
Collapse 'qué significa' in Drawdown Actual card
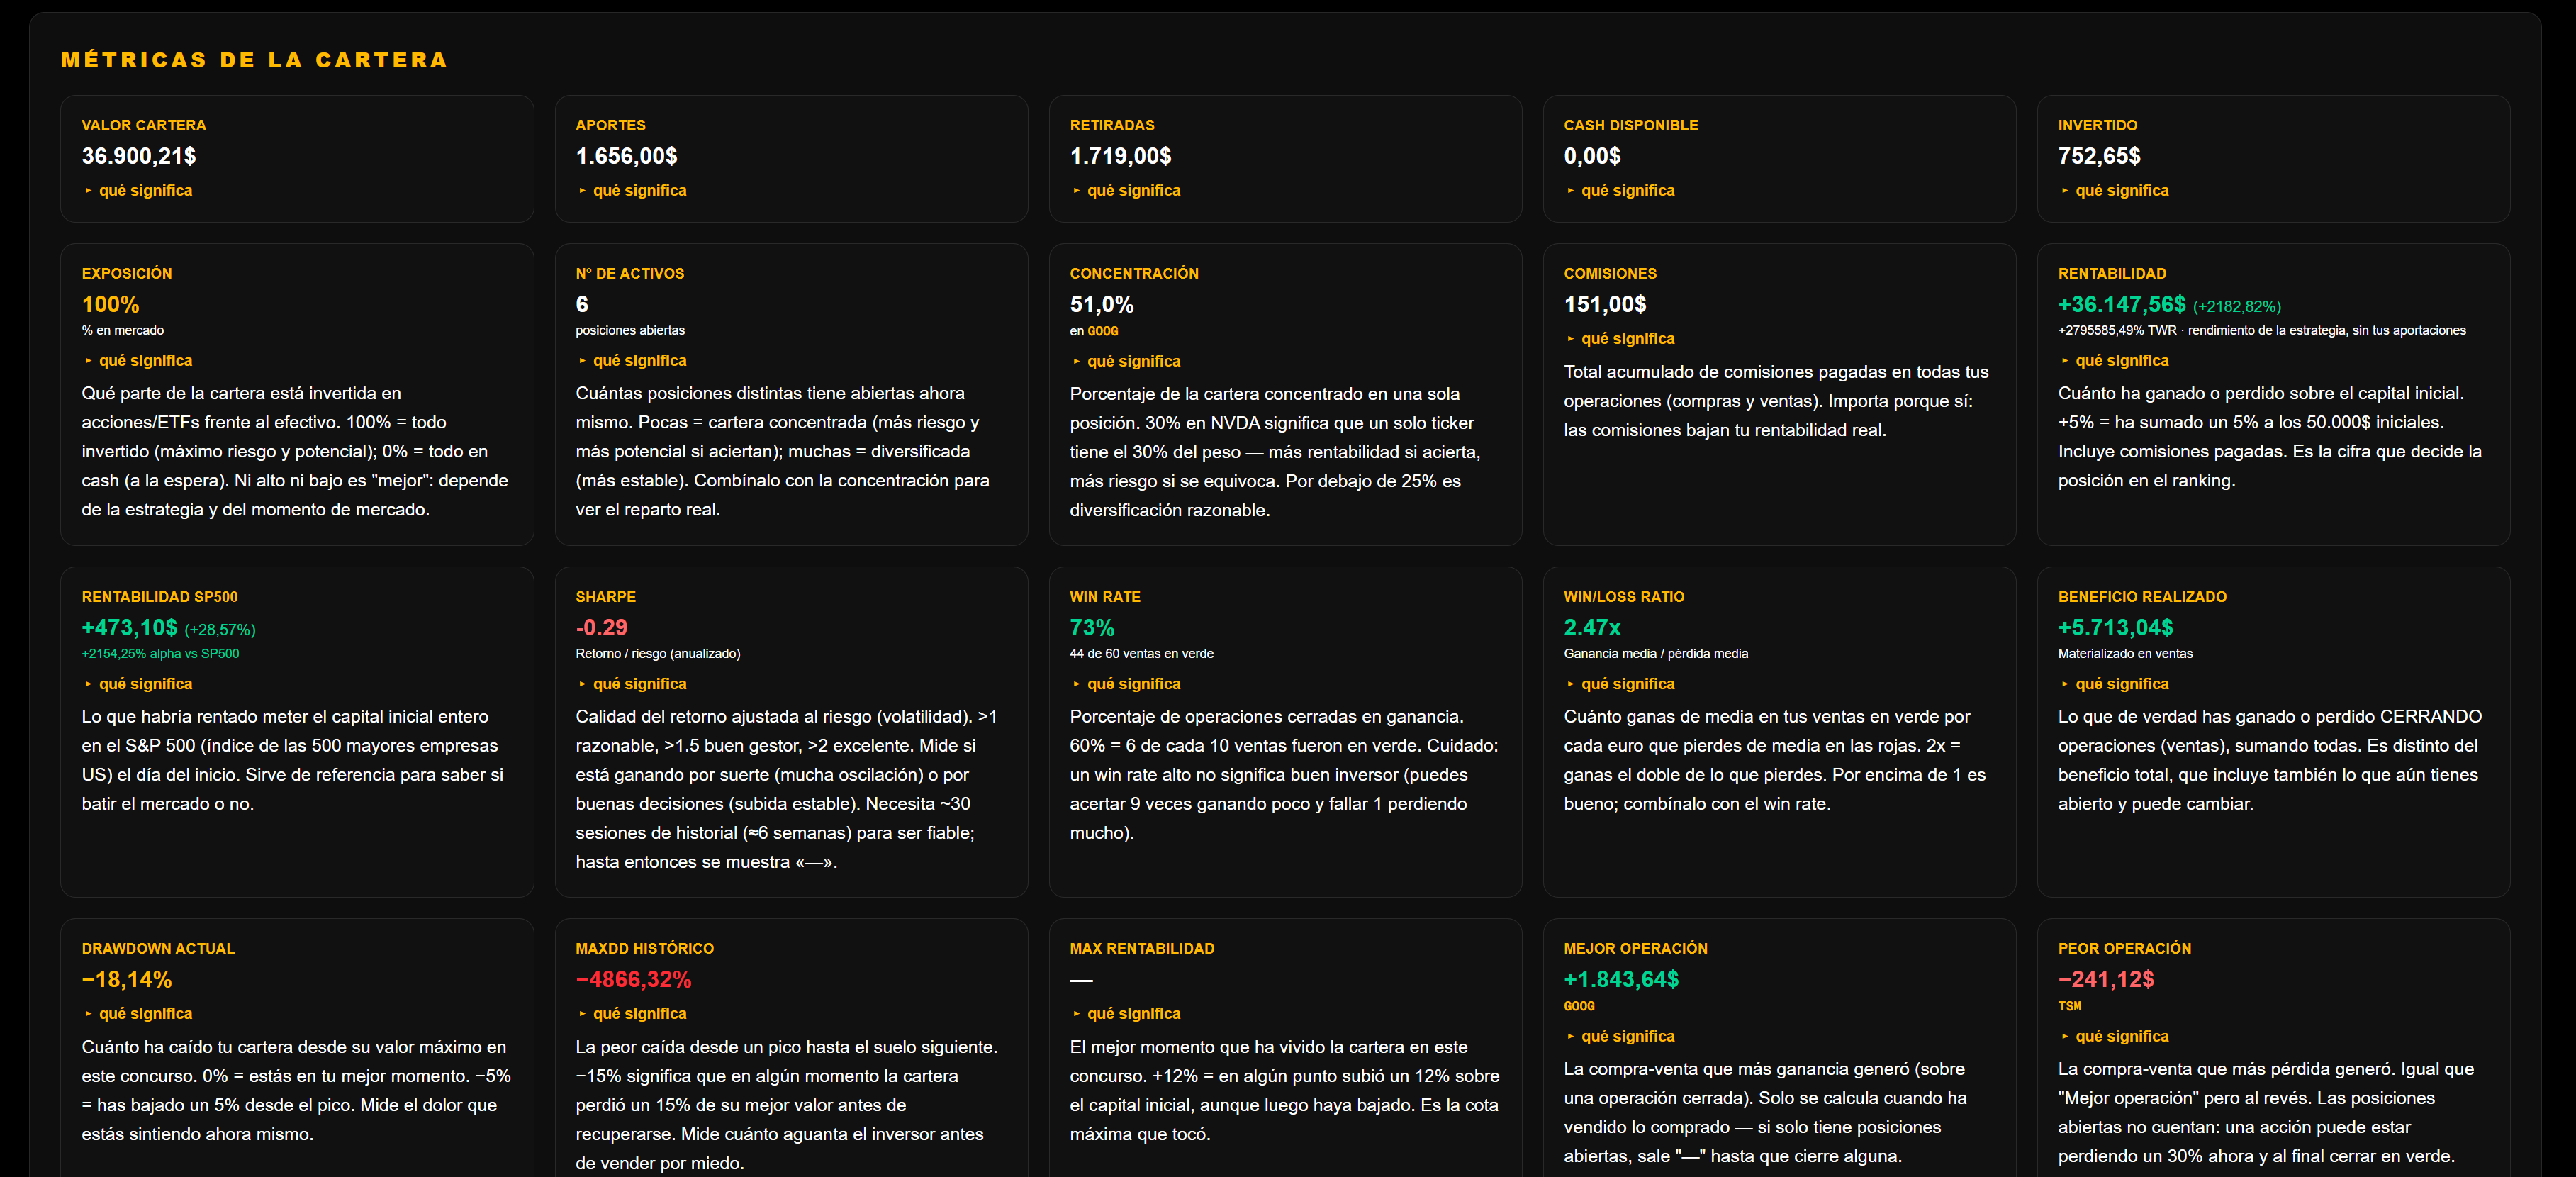[x=138, y=1013]
